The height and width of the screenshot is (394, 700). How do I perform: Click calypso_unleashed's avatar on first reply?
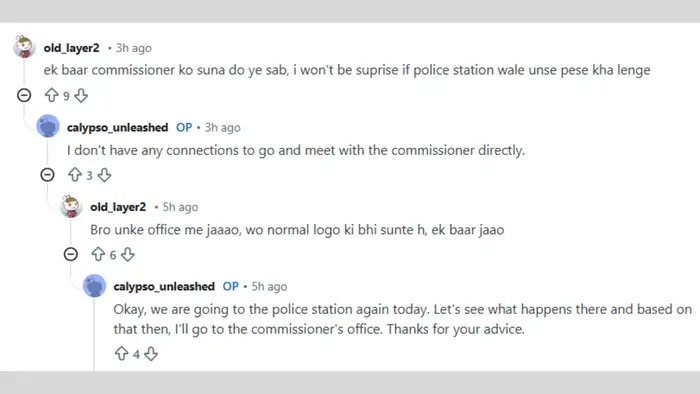(x=48, y=126)
